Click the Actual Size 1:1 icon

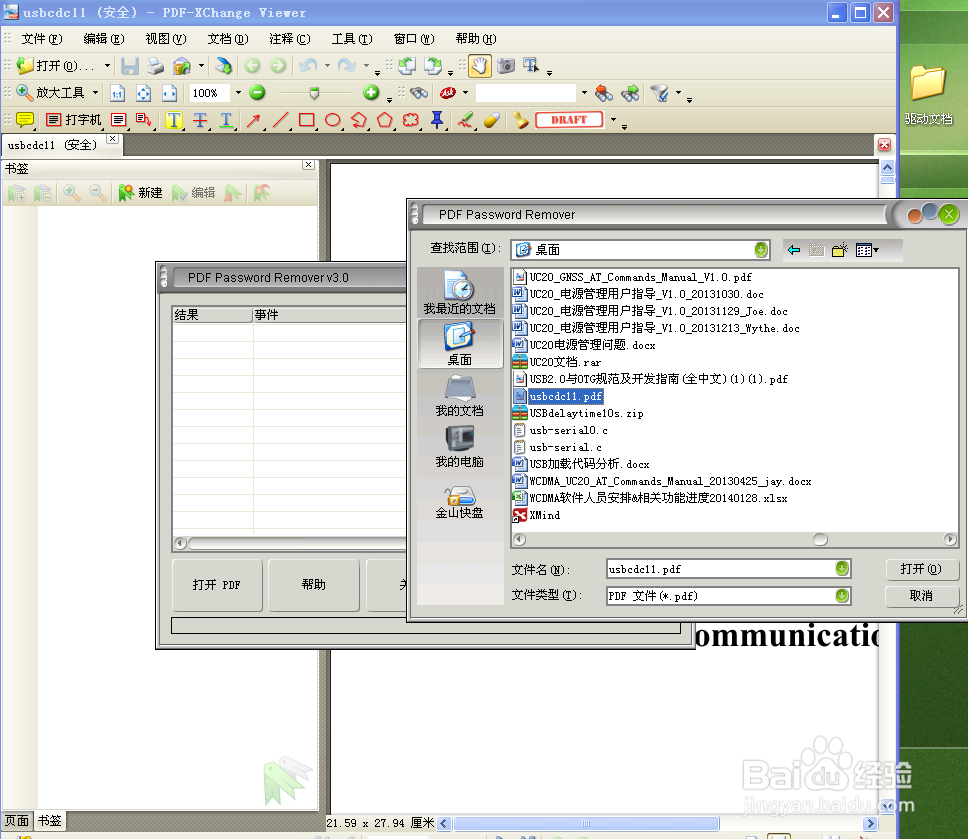click(117, 93)
